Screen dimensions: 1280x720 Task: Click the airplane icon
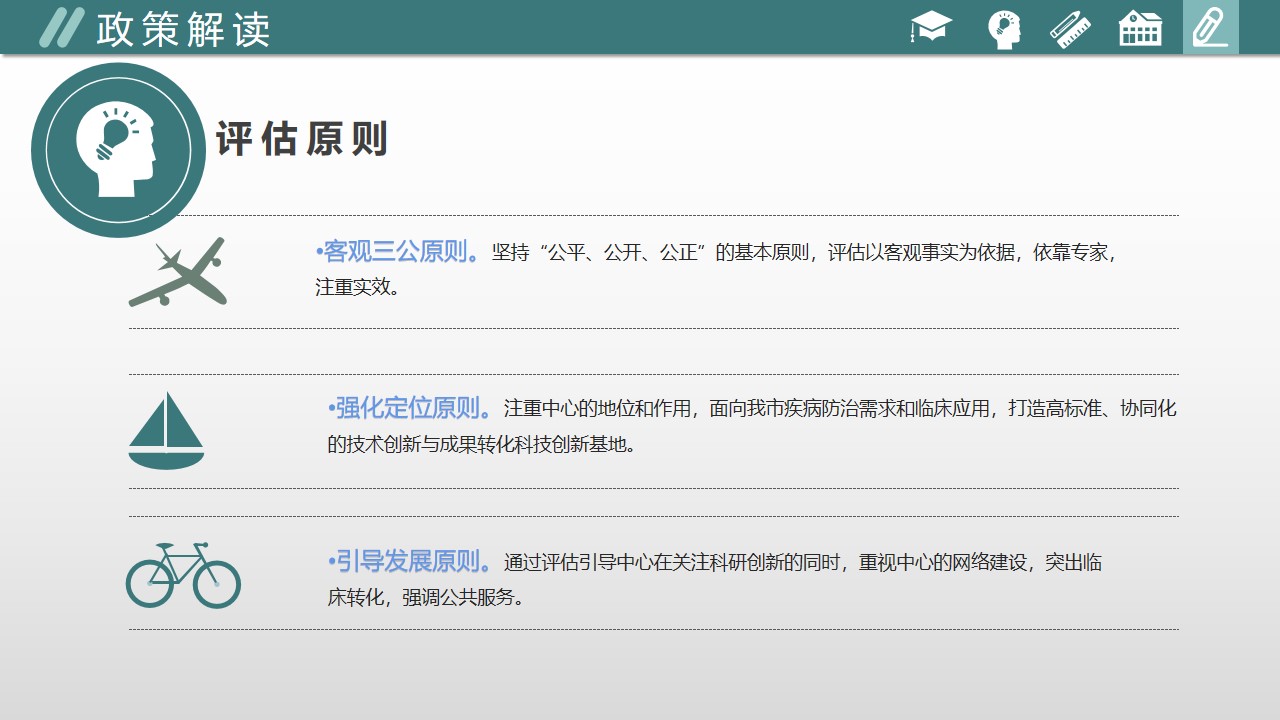pos(178,272)
